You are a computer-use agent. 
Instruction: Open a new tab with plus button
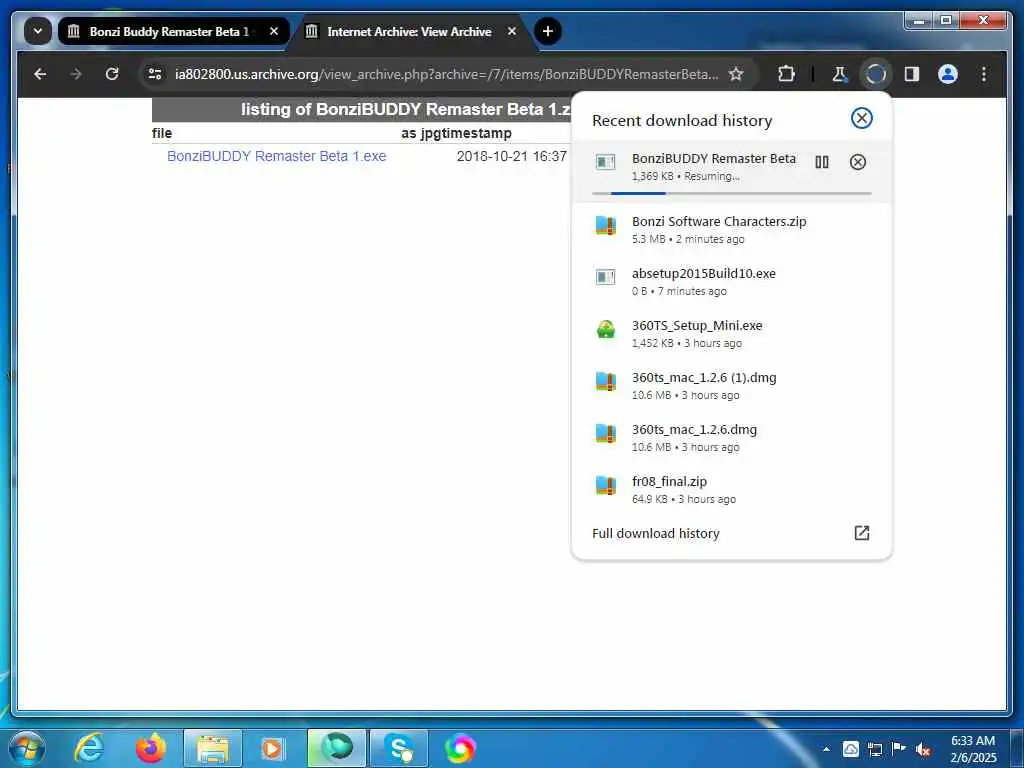pyautogui.click(x=548, y=31)
